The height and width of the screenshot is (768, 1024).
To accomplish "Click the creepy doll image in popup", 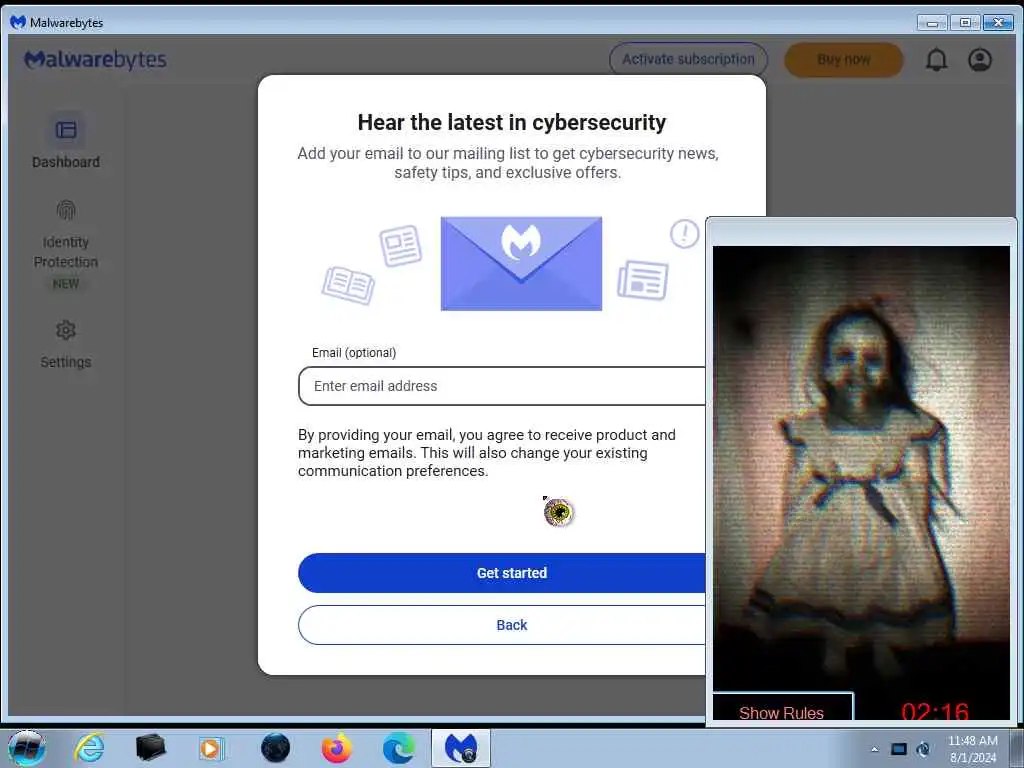I will pyautogui.click(x=861, y=468).
